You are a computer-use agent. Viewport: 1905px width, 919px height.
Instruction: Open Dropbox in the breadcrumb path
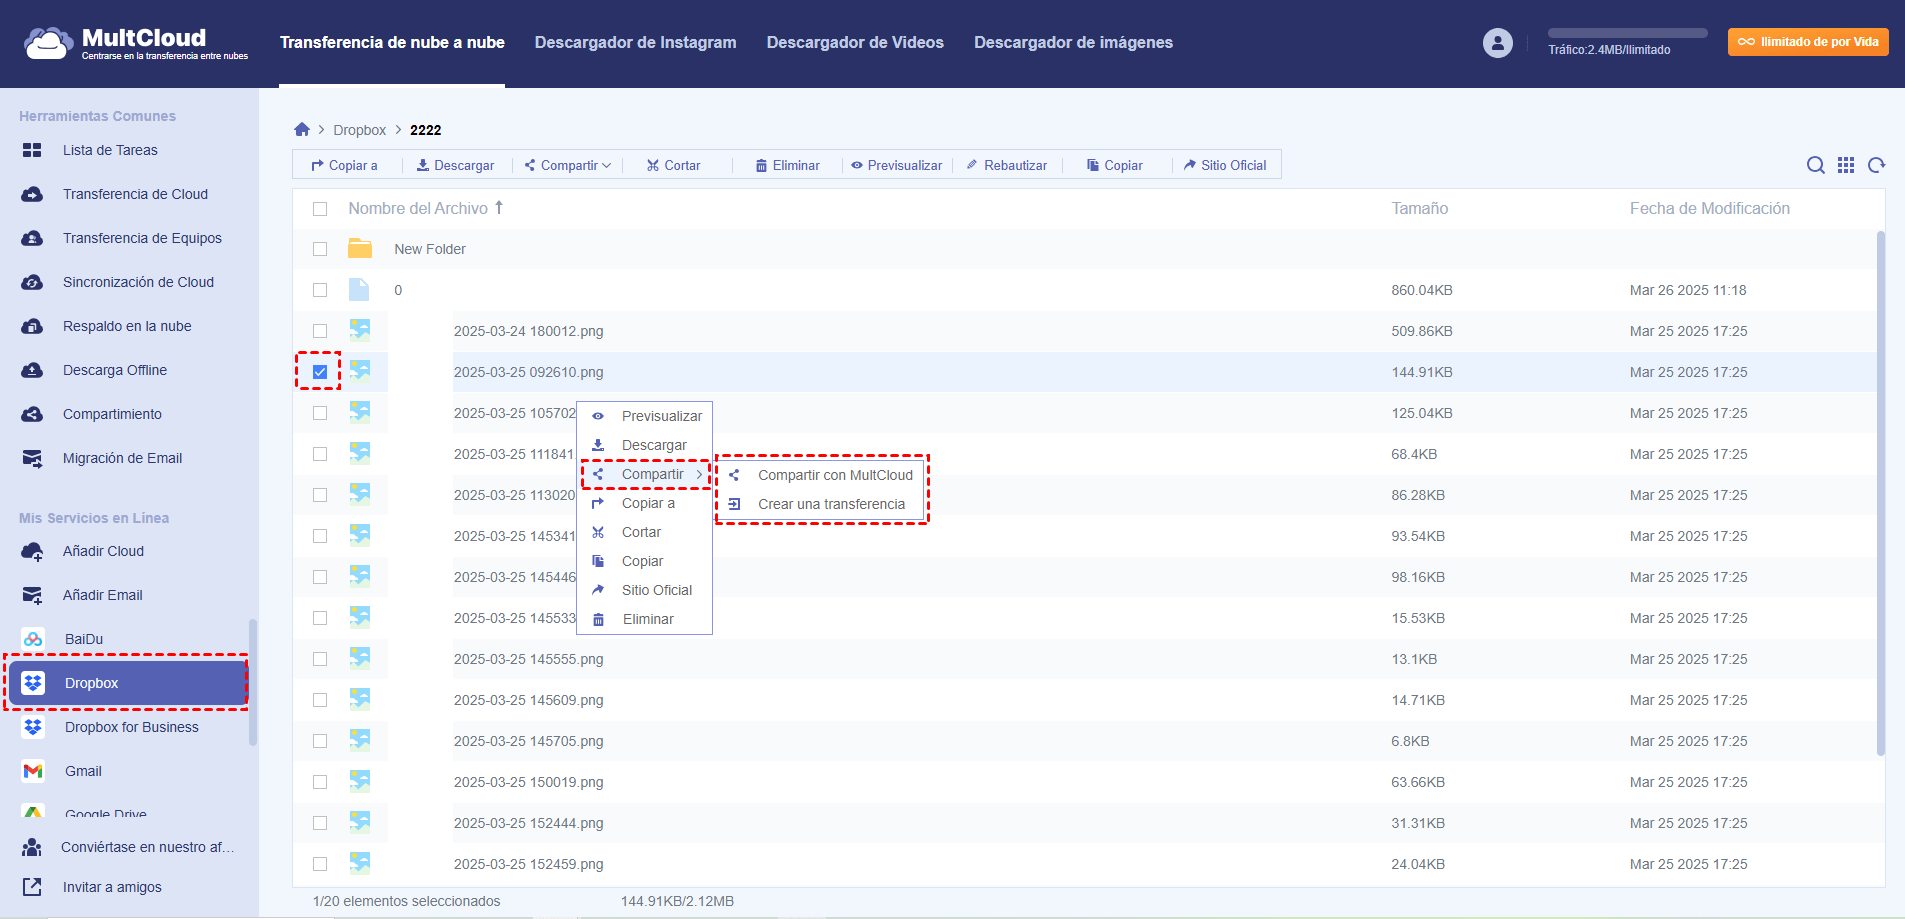click(359, 130)
